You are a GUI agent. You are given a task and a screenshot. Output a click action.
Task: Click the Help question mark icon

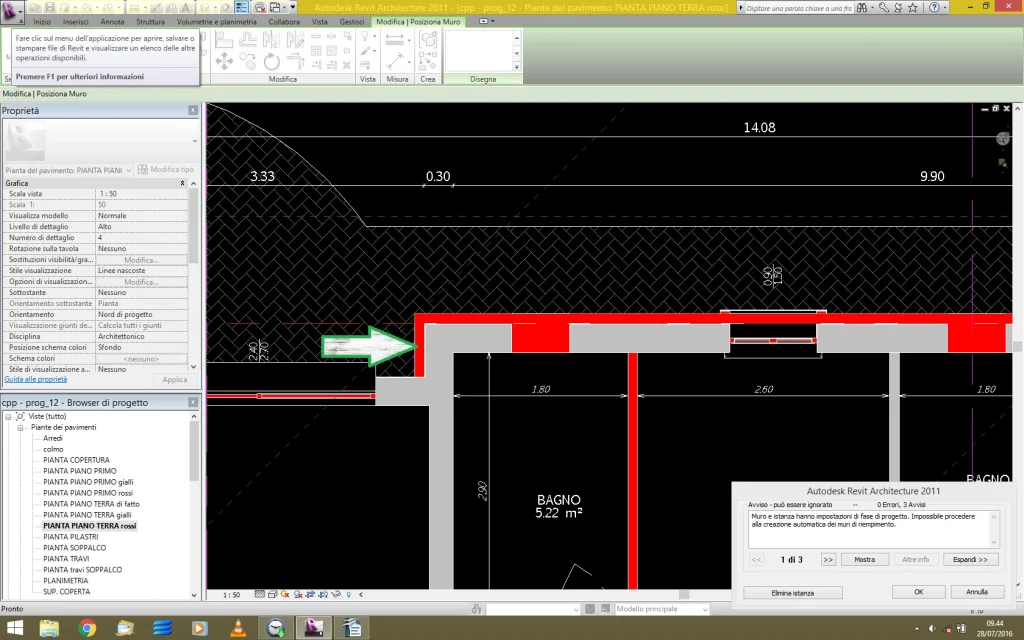coord(935,8)
